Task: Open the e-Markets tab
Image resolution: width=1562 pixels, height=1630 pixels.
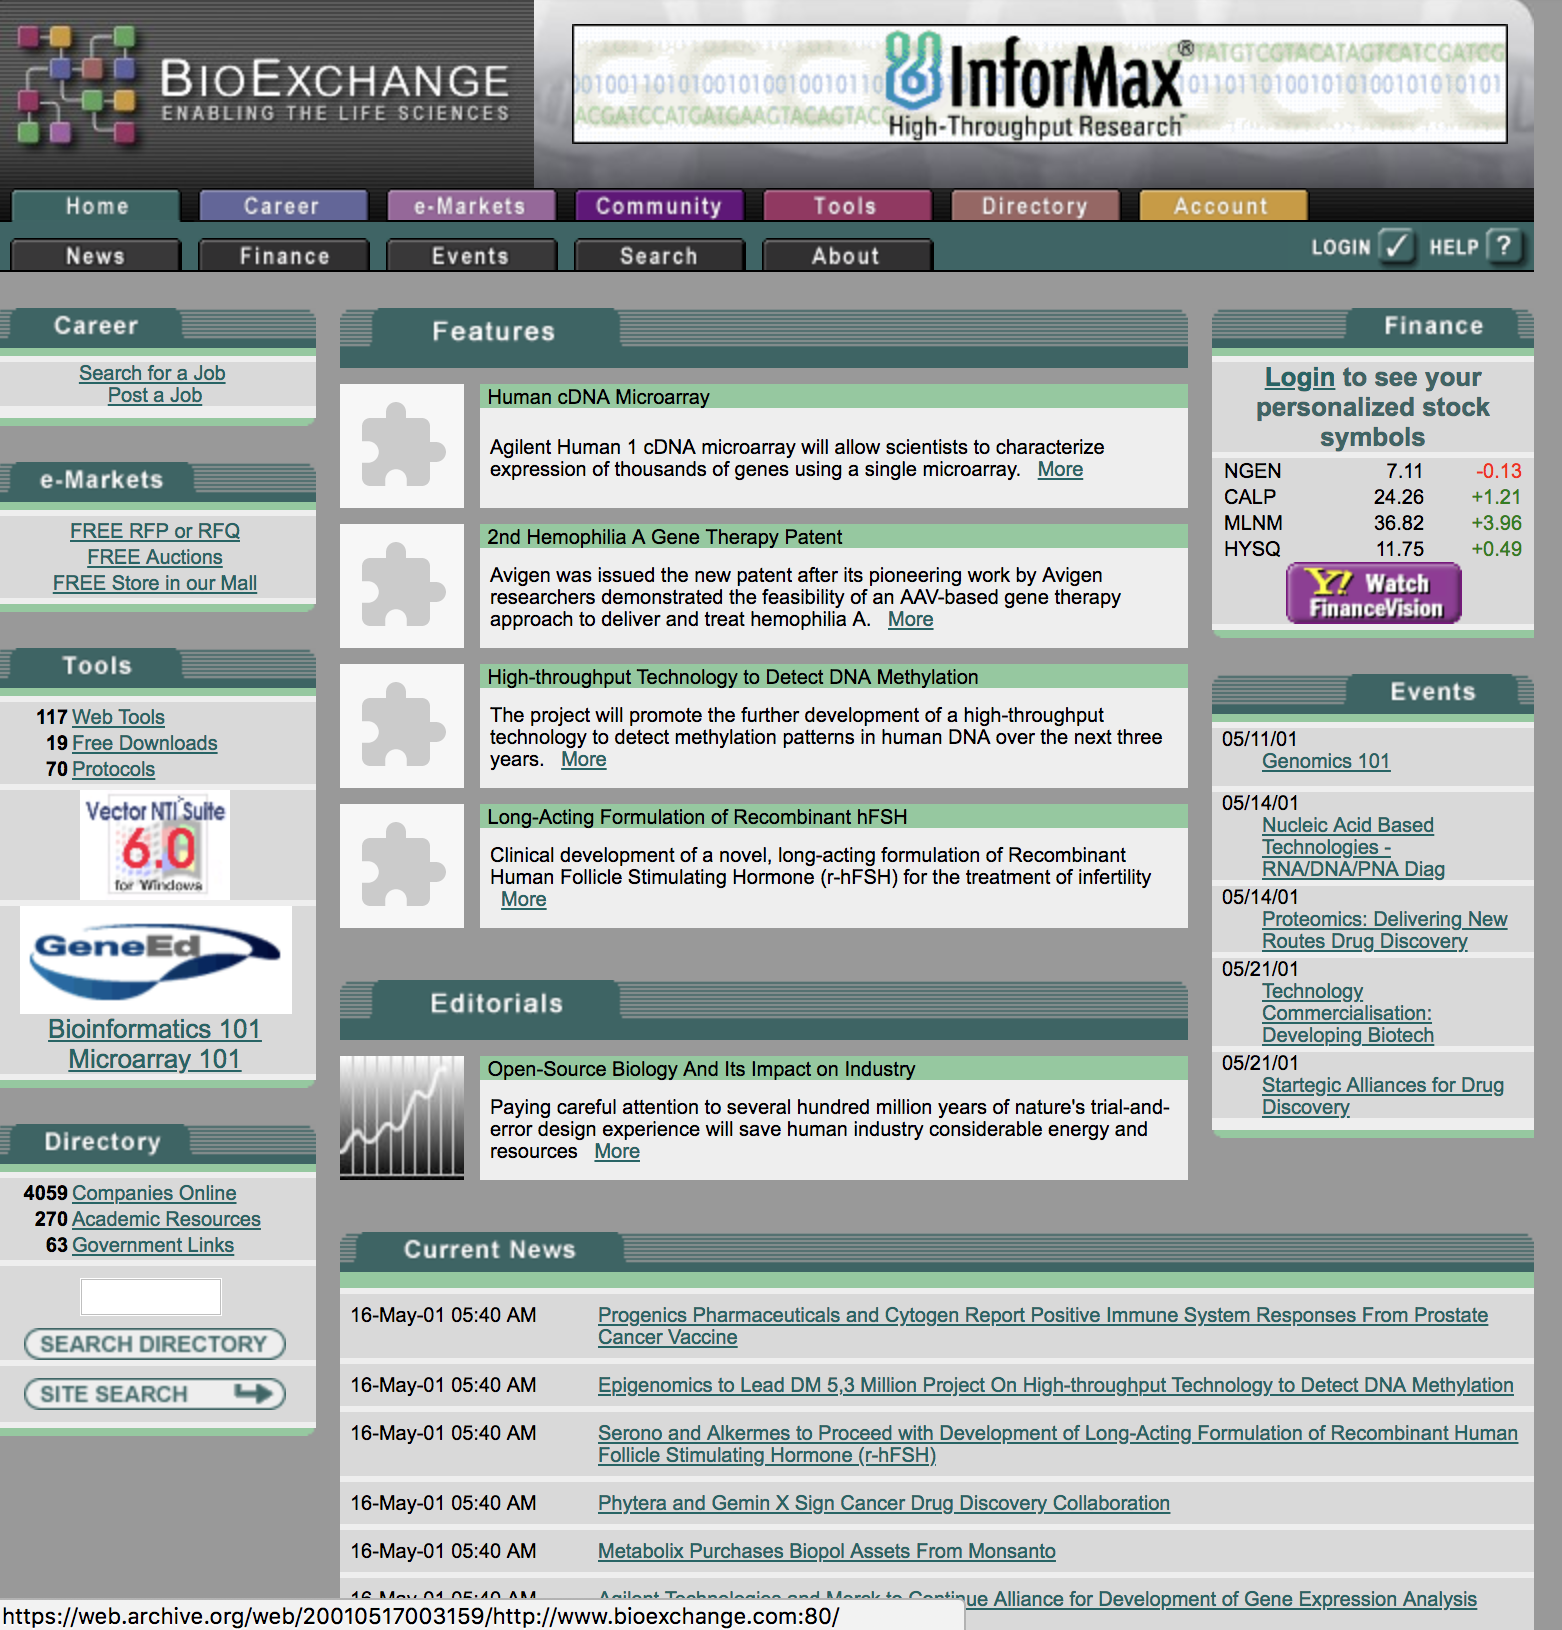Action: tap(471, 206)
